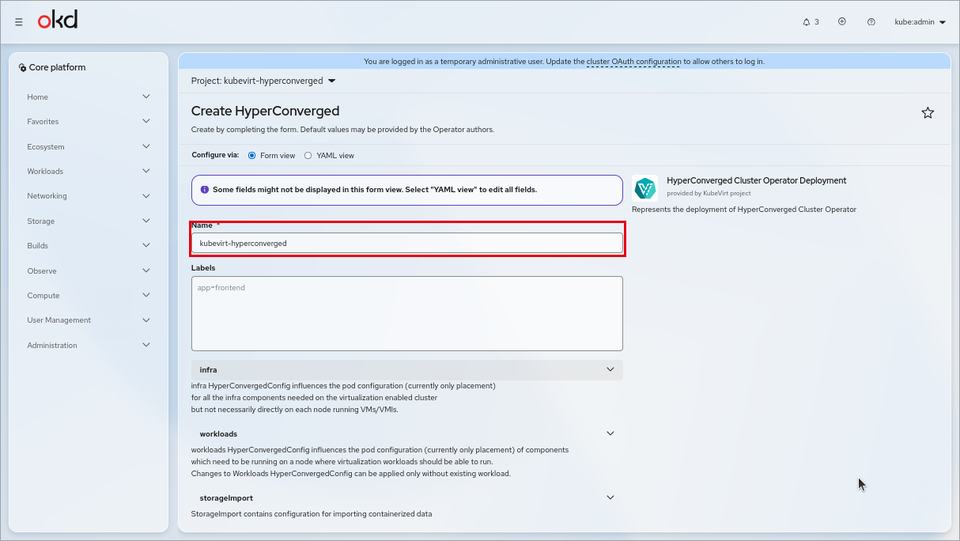Open the notifications bell
Viewport: 960px width, 541px height.
coord(811,22)
